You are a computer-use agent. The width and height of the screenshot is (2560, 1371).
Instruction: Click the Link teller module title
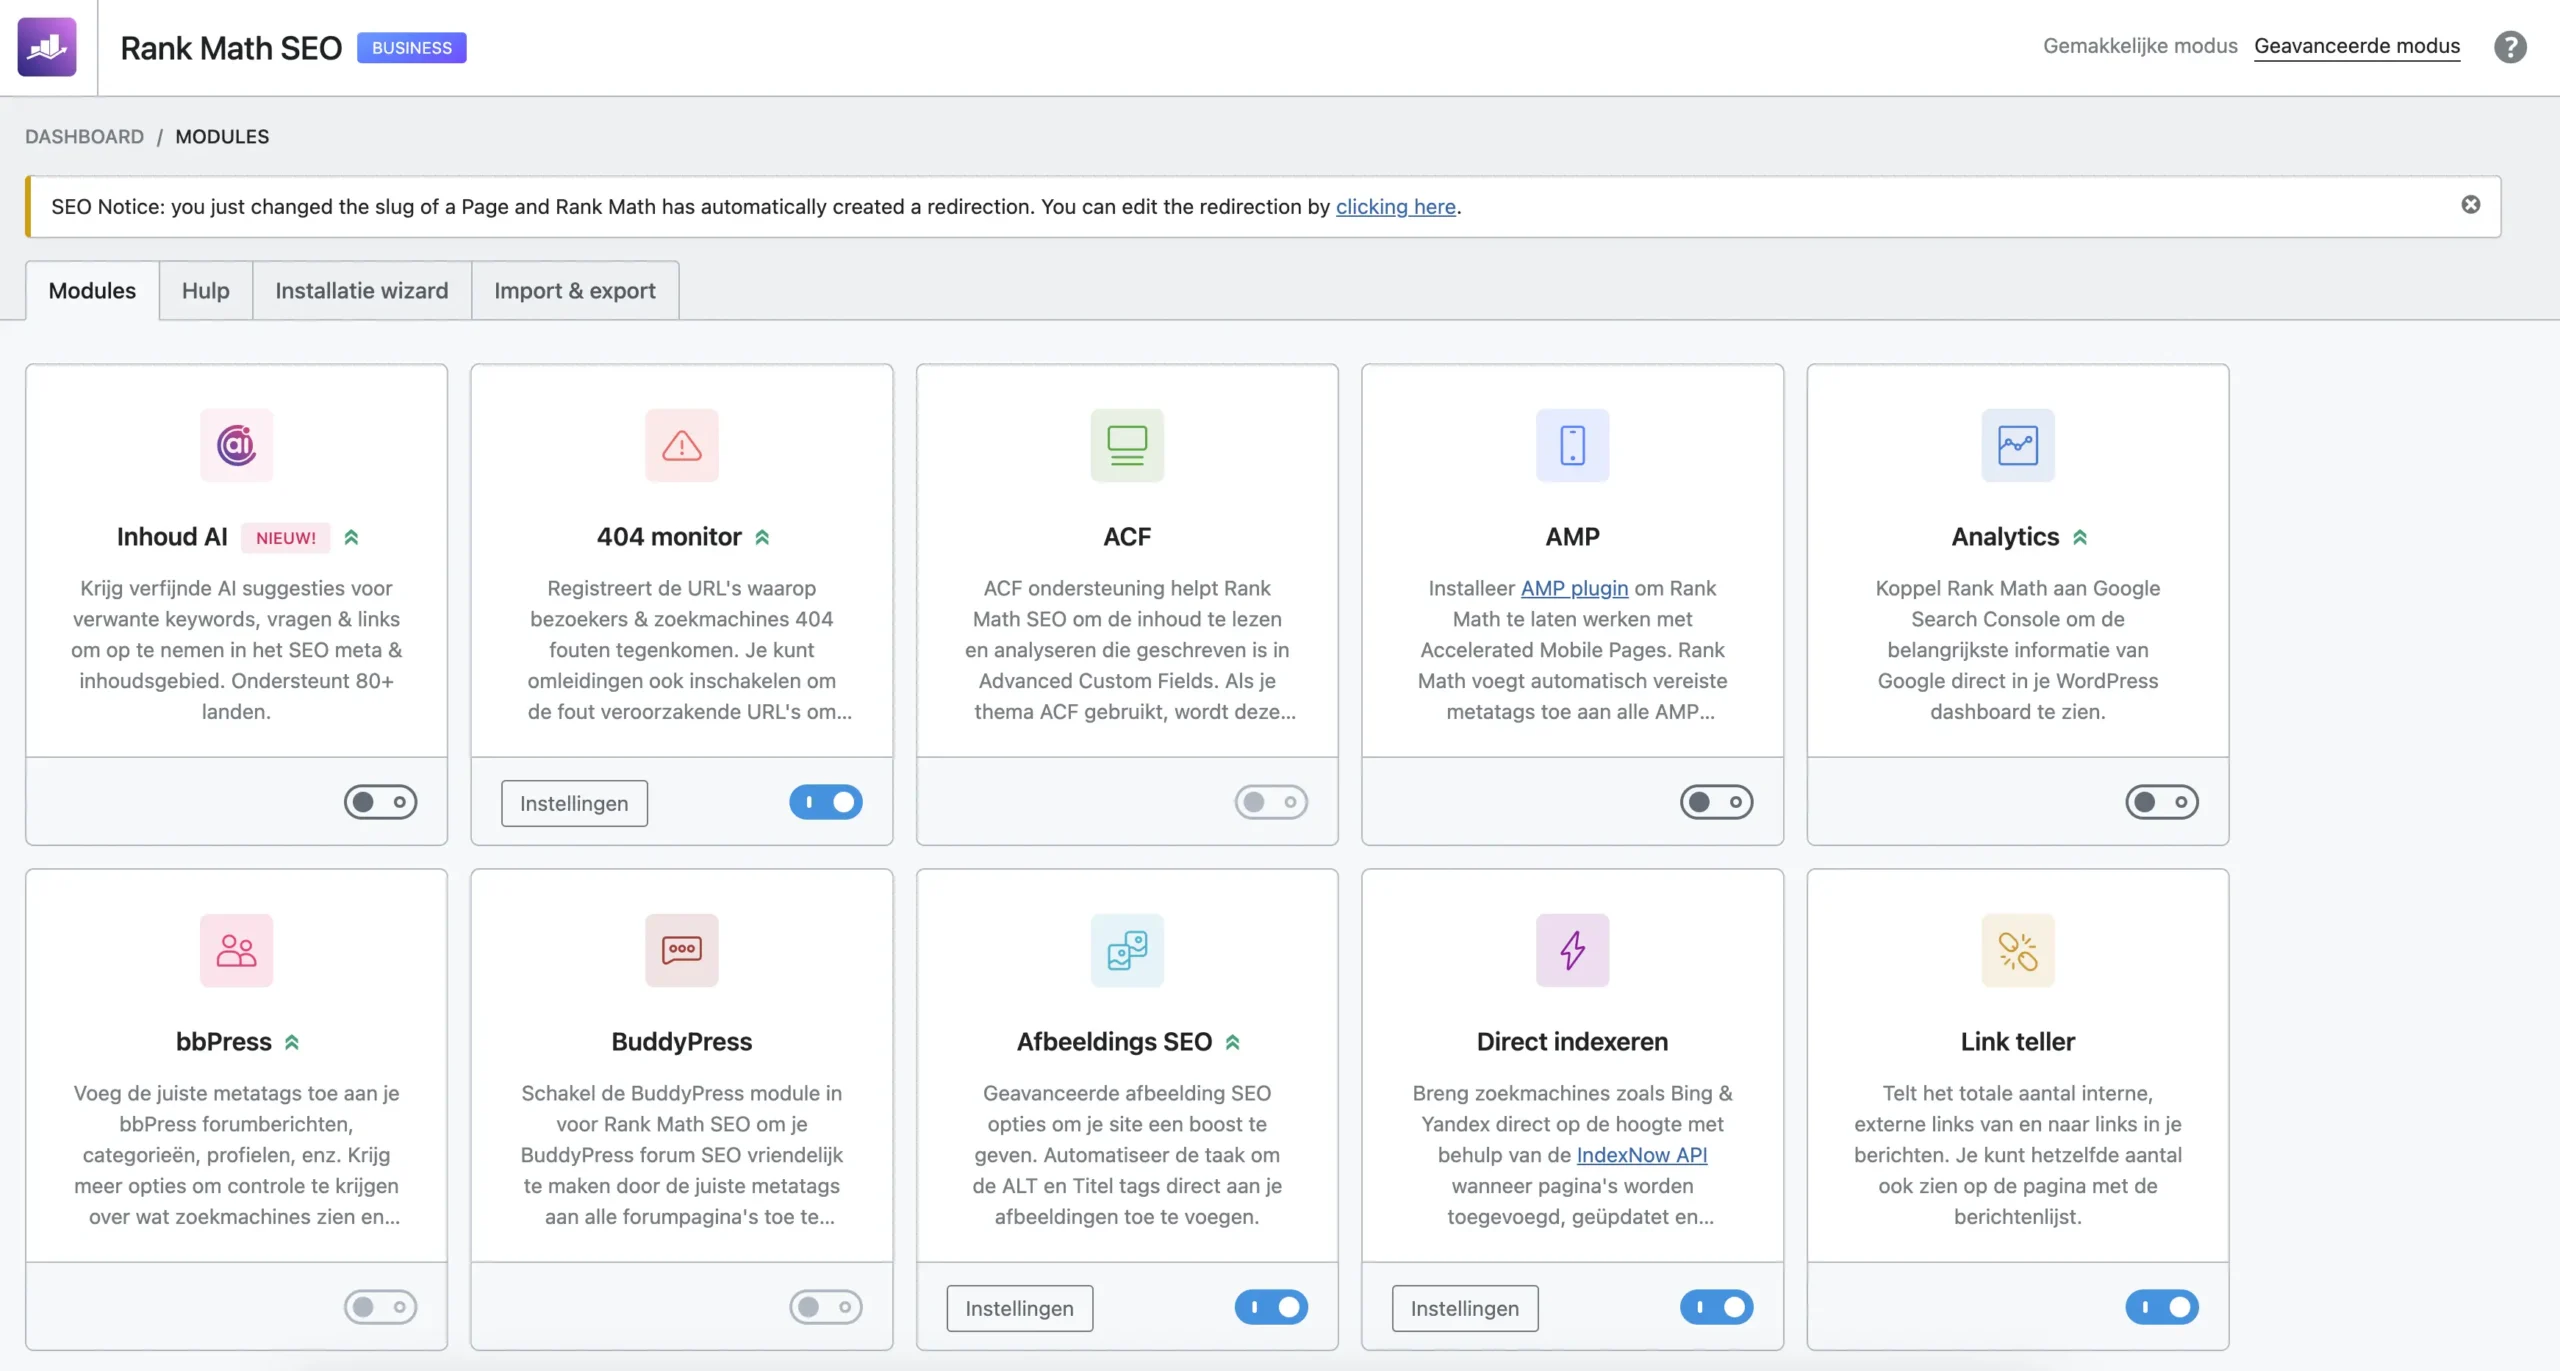(2018, 1042)
